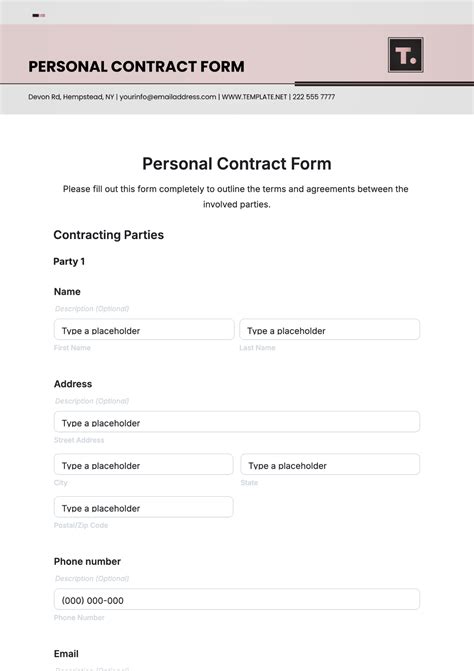The width and height of the screenshot is (474, 671).
Task: Visit the WWW.TEMPLATE.NET website link
Action: pyautogui.click(x=254, y=97)
